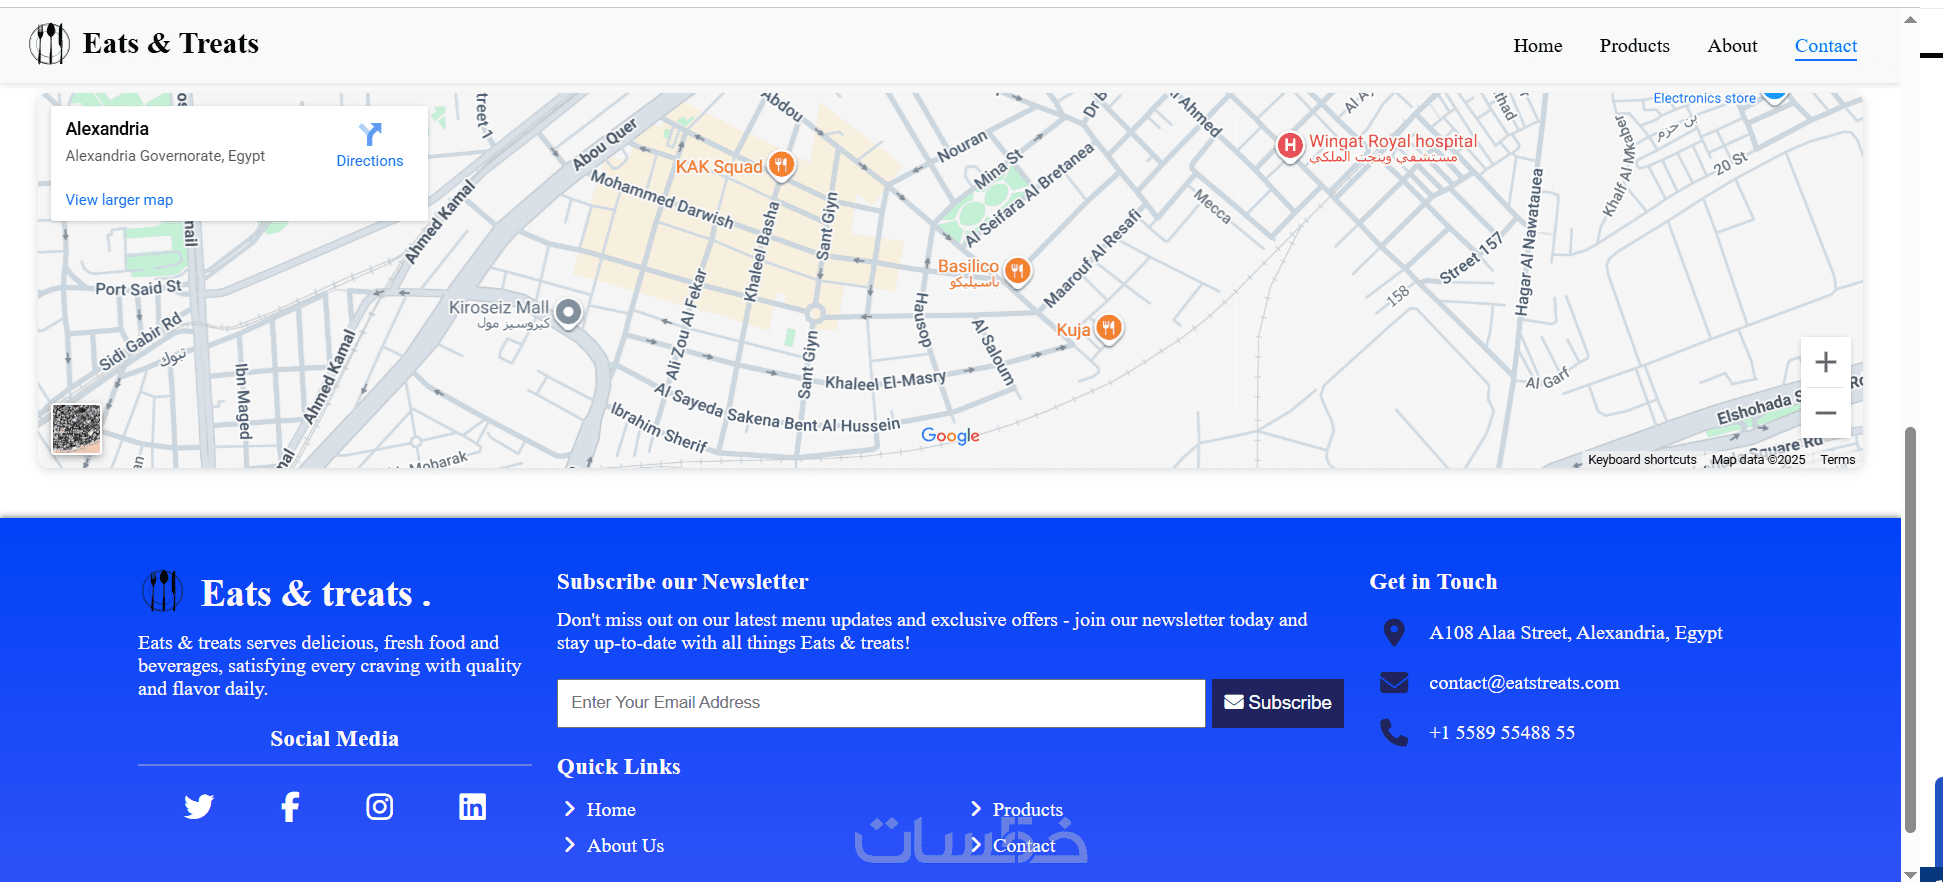Click the Kuja restaurant marker

pos(1108,327)
